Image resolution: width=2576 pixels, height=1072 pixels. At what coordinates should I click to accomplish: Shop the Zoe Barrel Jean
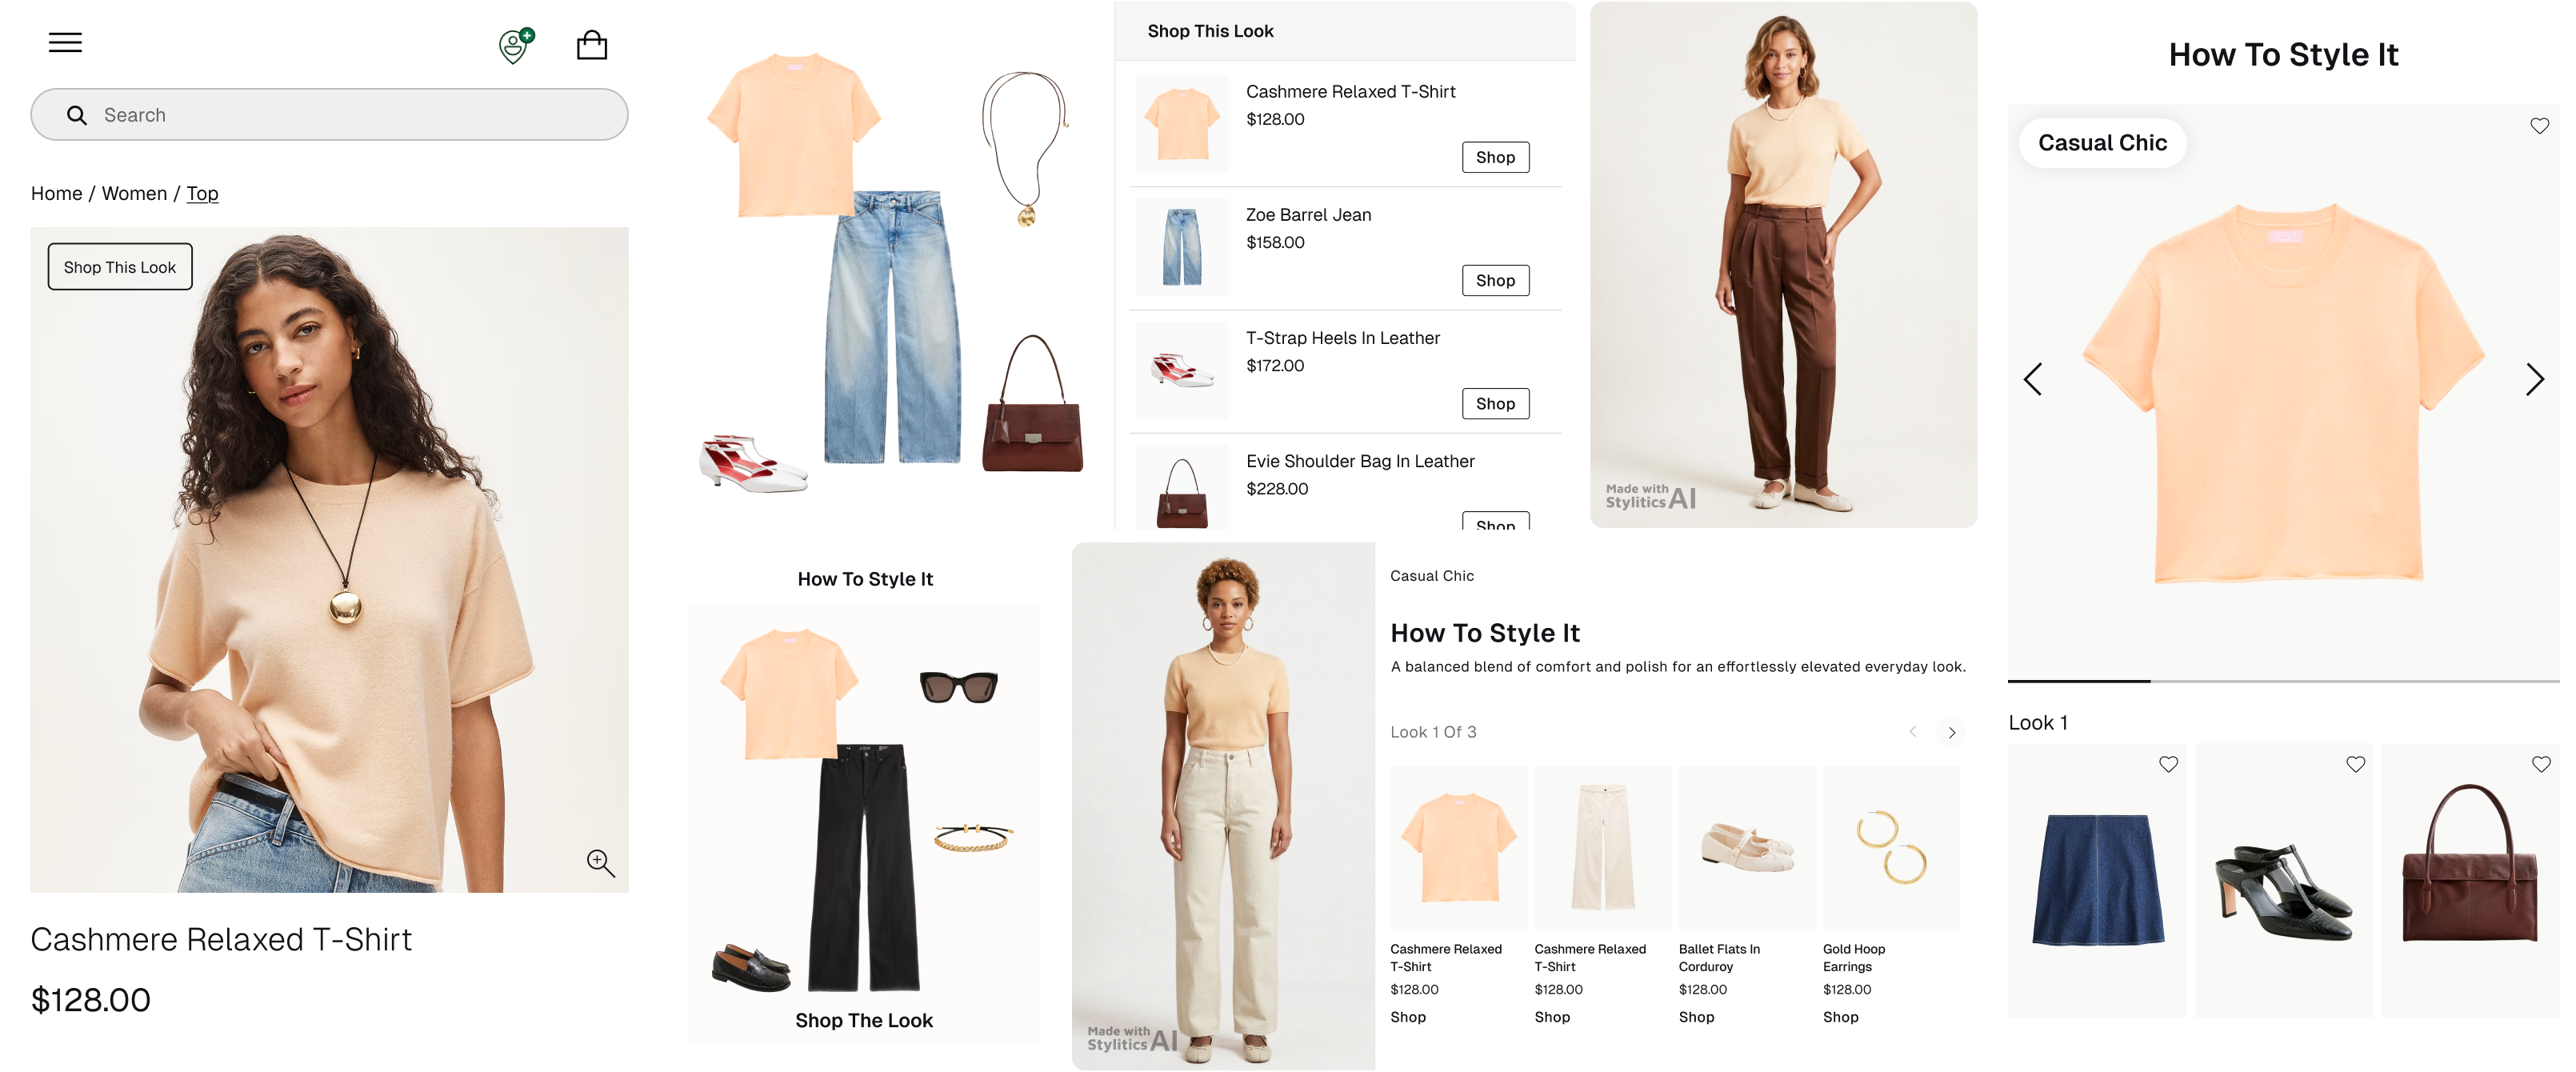click(x=1495, y=281)
